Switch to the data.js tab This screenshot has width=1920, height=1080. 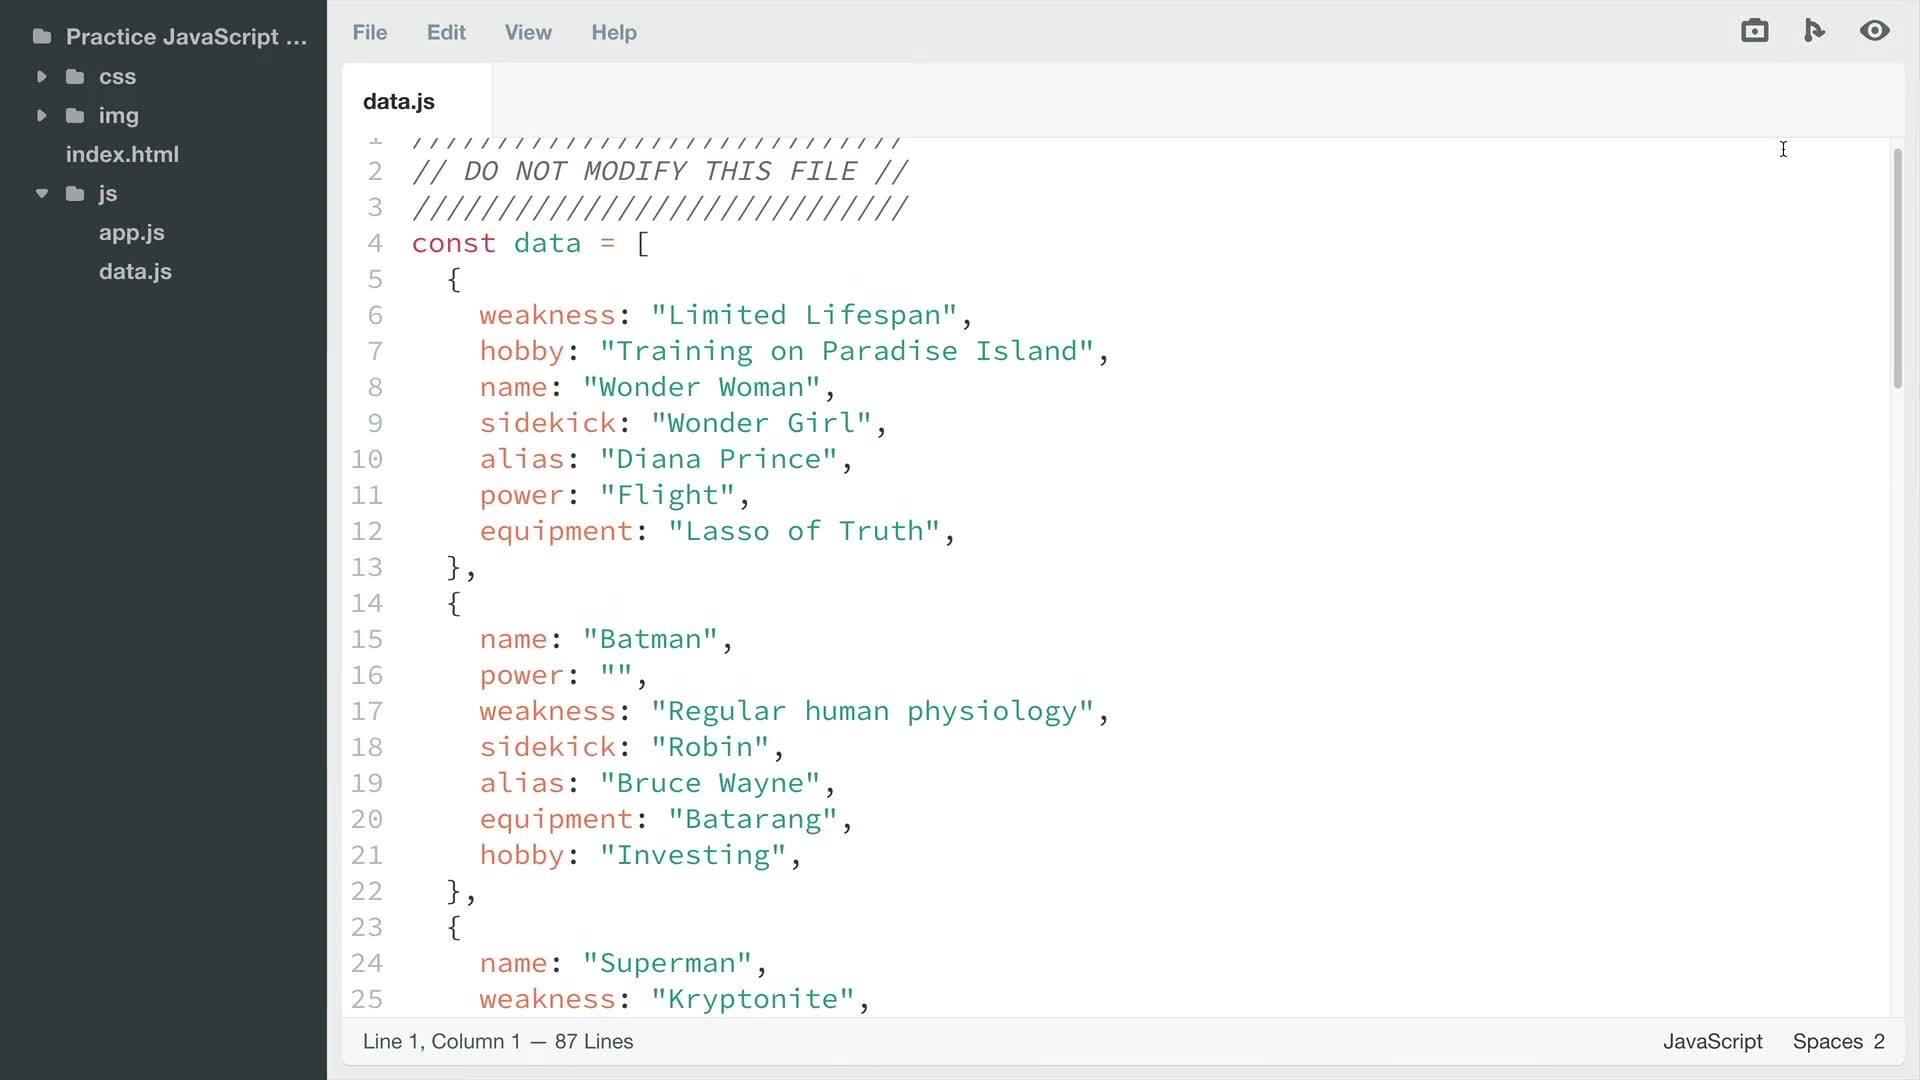[397, 100]
